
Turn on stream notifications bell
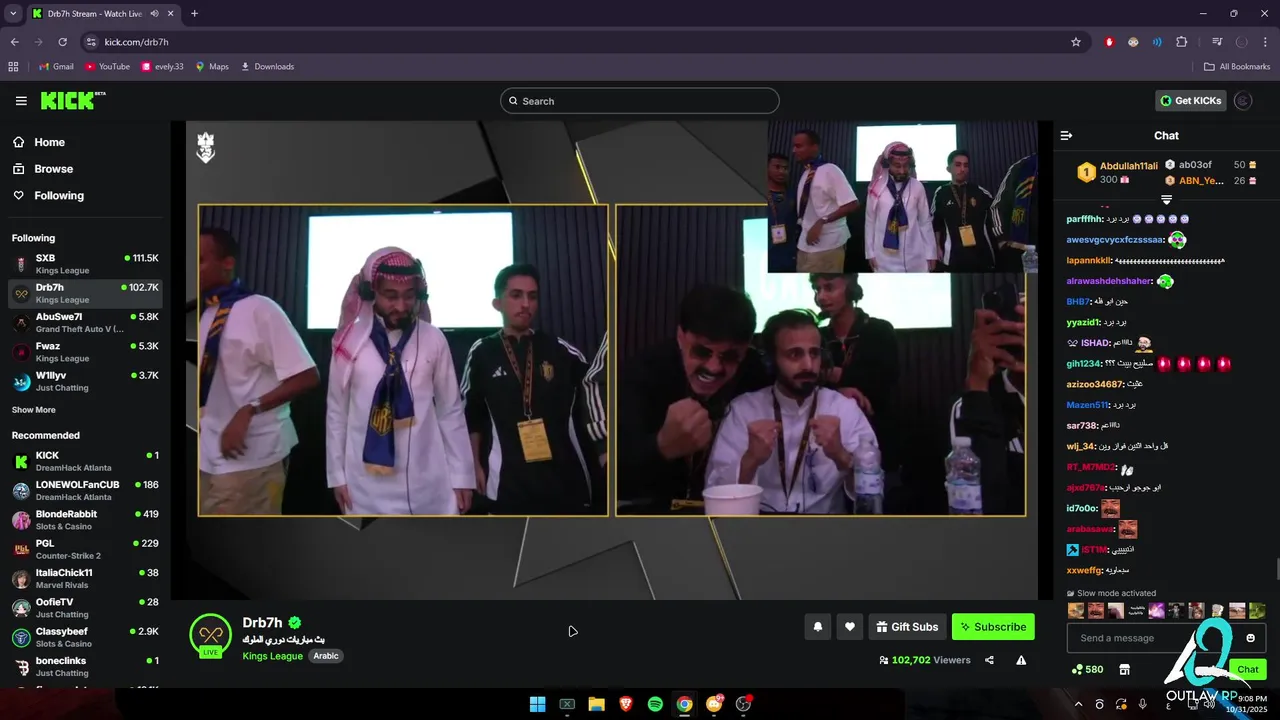coord(817,627)
